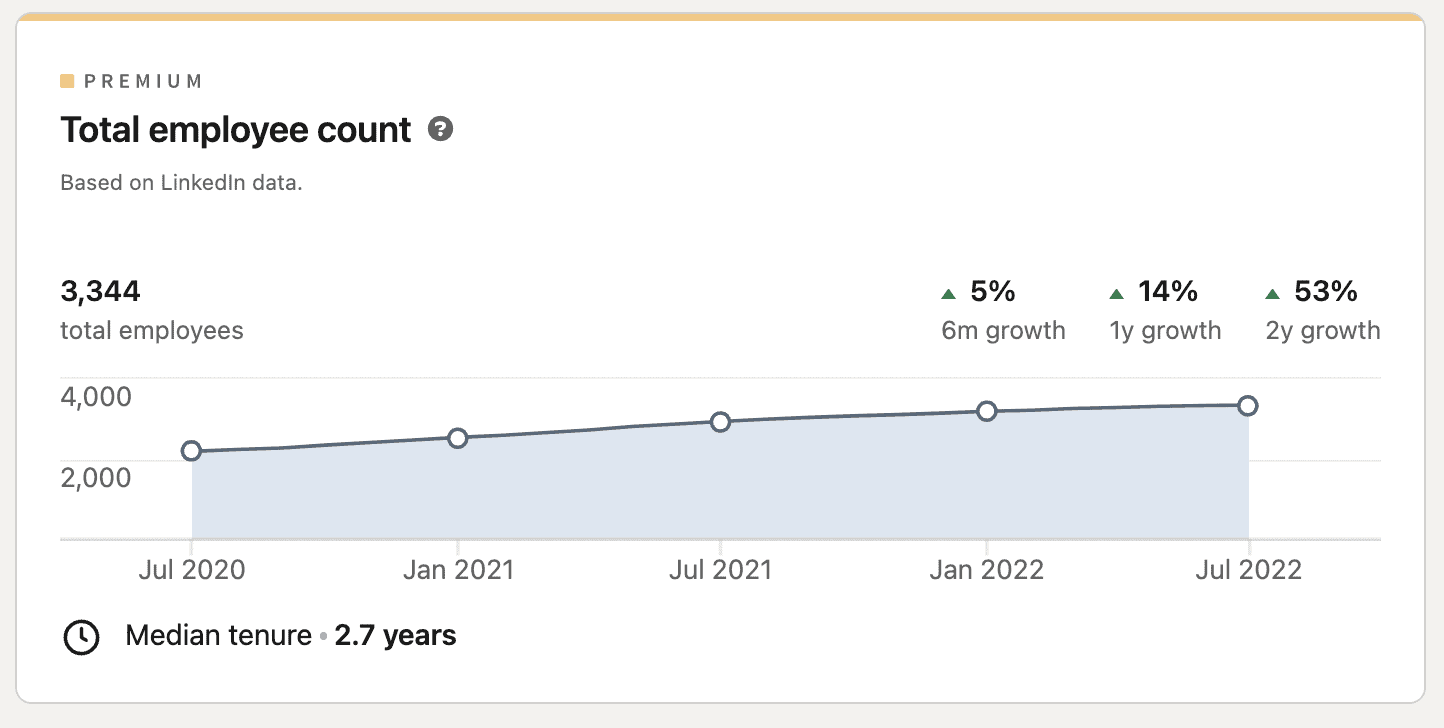The image size is (1444, 728).
Task: Select the Jul 2021 data point marker
Action: click(x=722, y=422)
